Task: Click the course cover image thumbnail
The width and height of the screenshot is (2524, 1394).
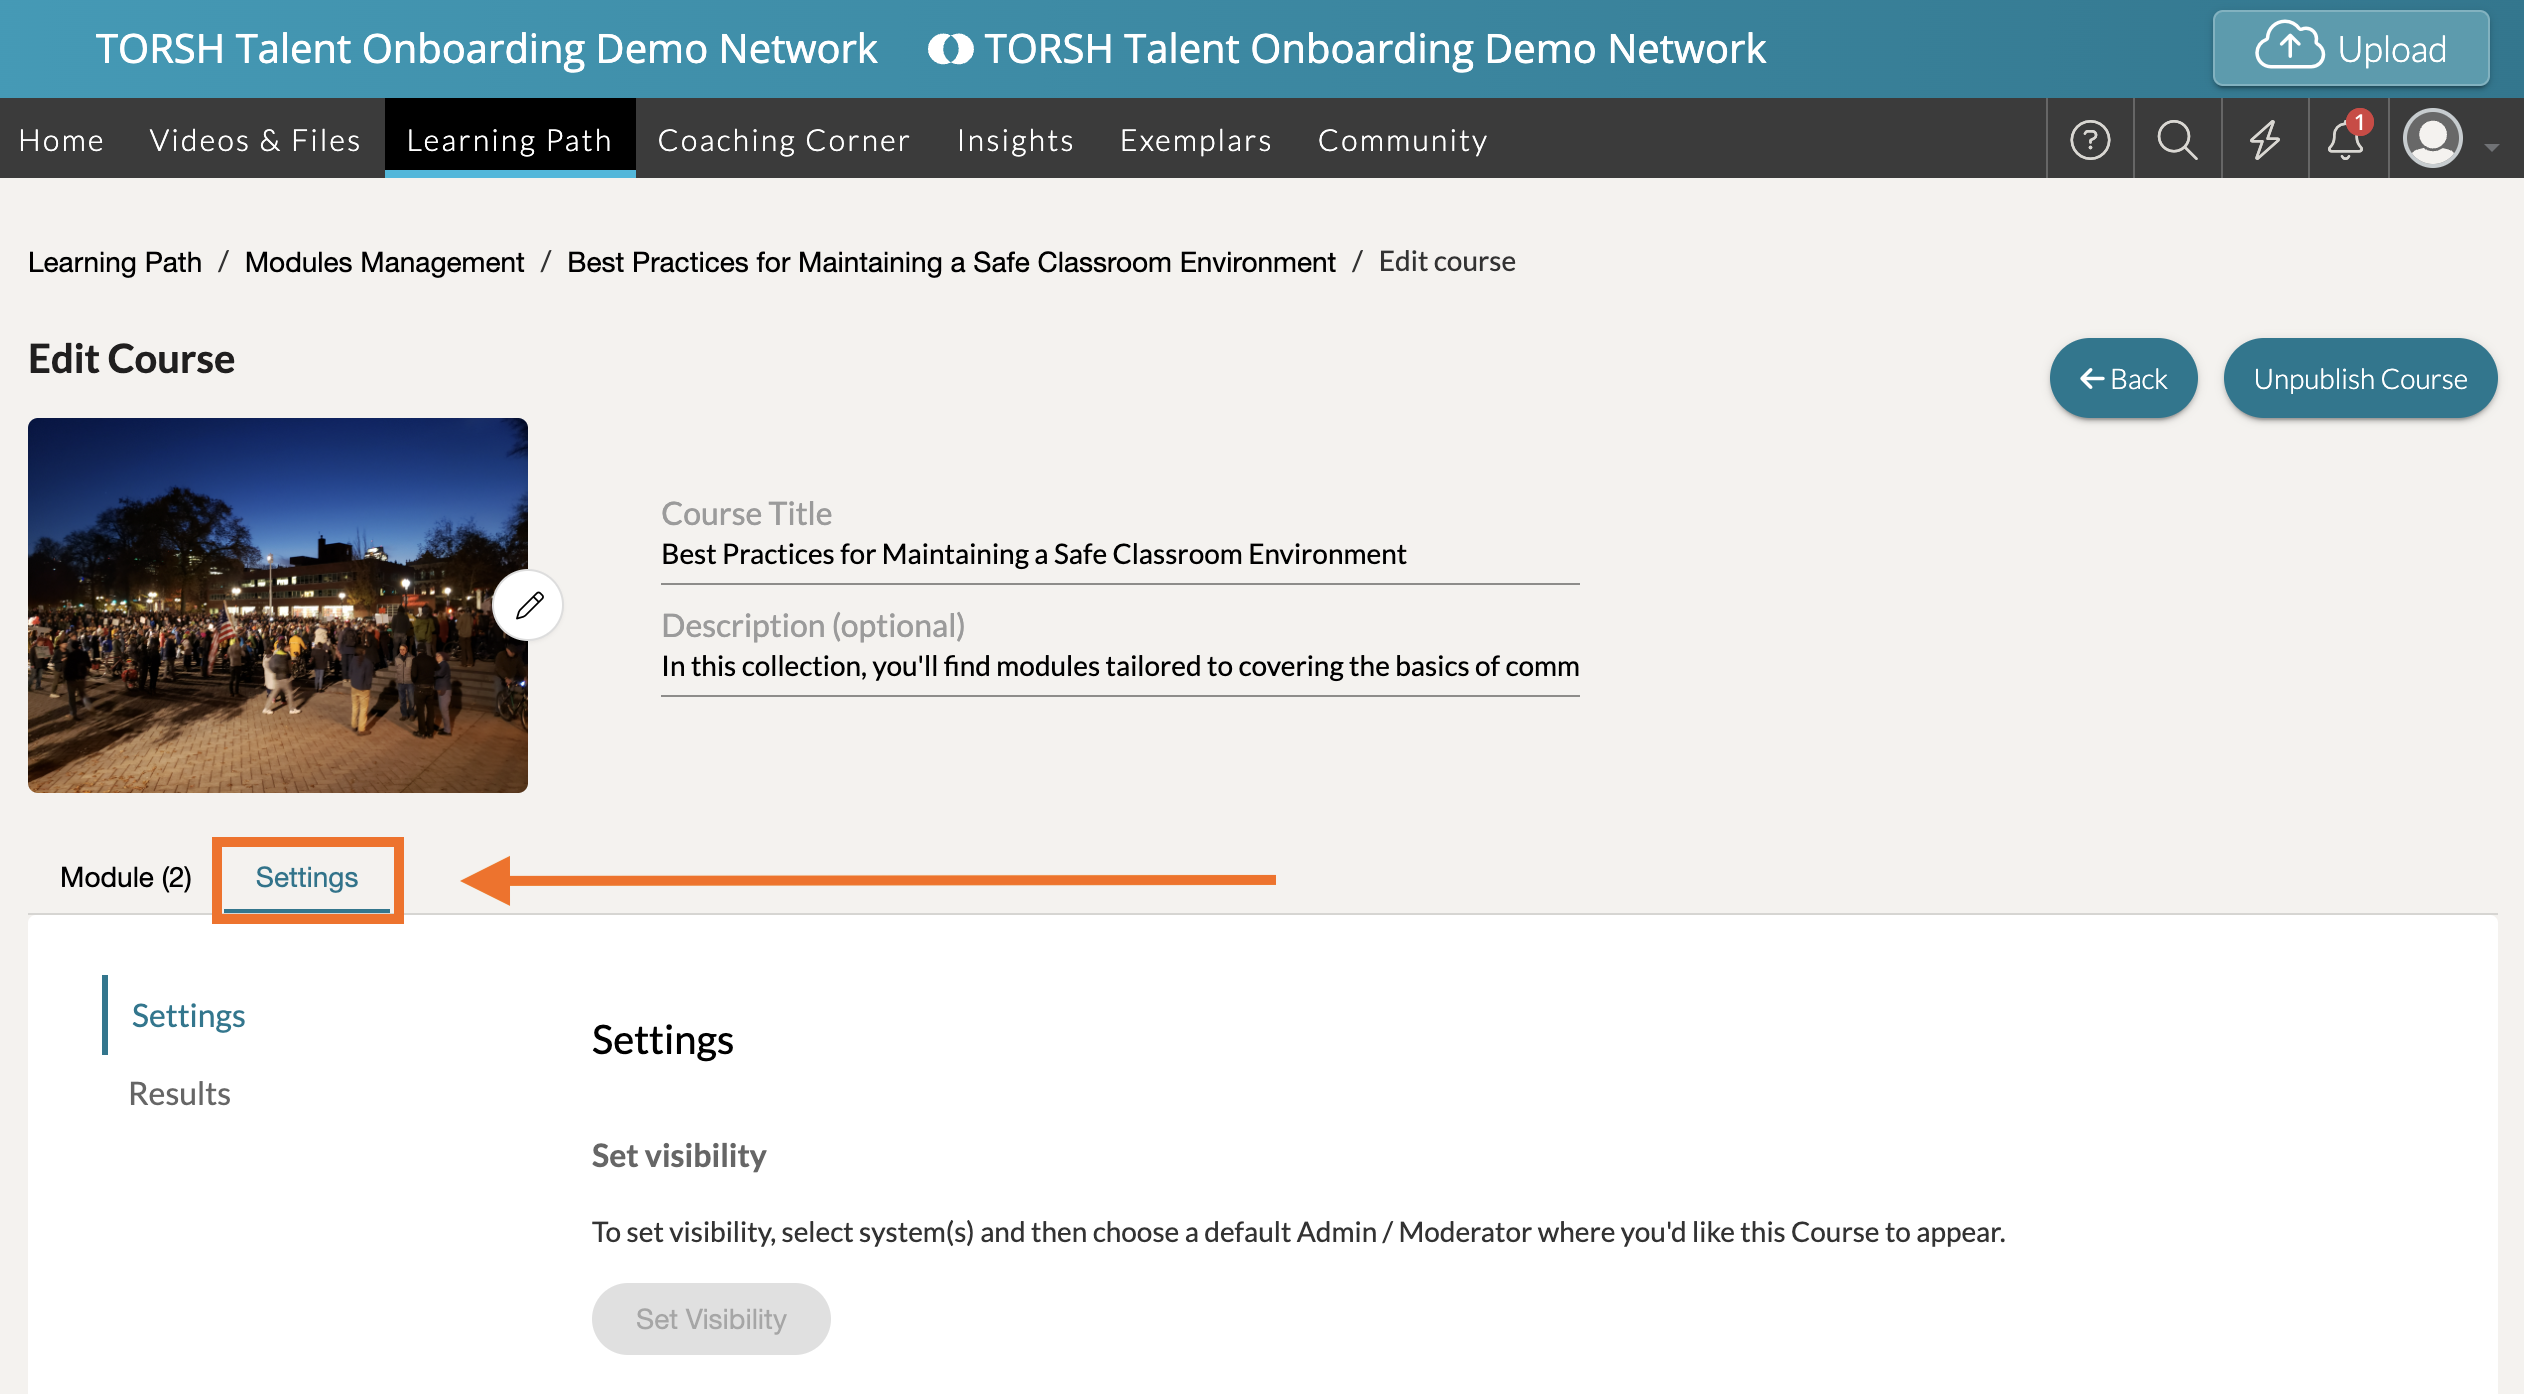Action: pos(260,605)
